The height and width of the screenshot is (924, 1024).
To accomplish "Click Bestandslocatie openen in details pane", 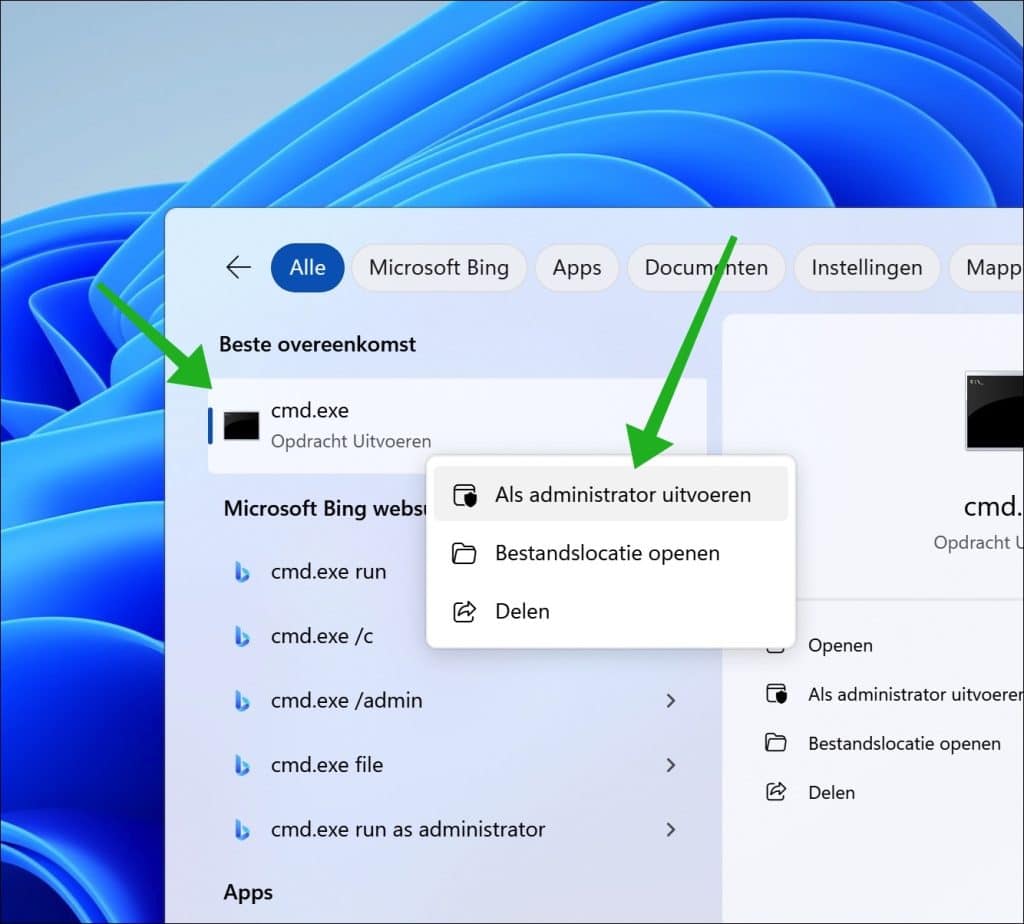I will click(x=904, y=743).
